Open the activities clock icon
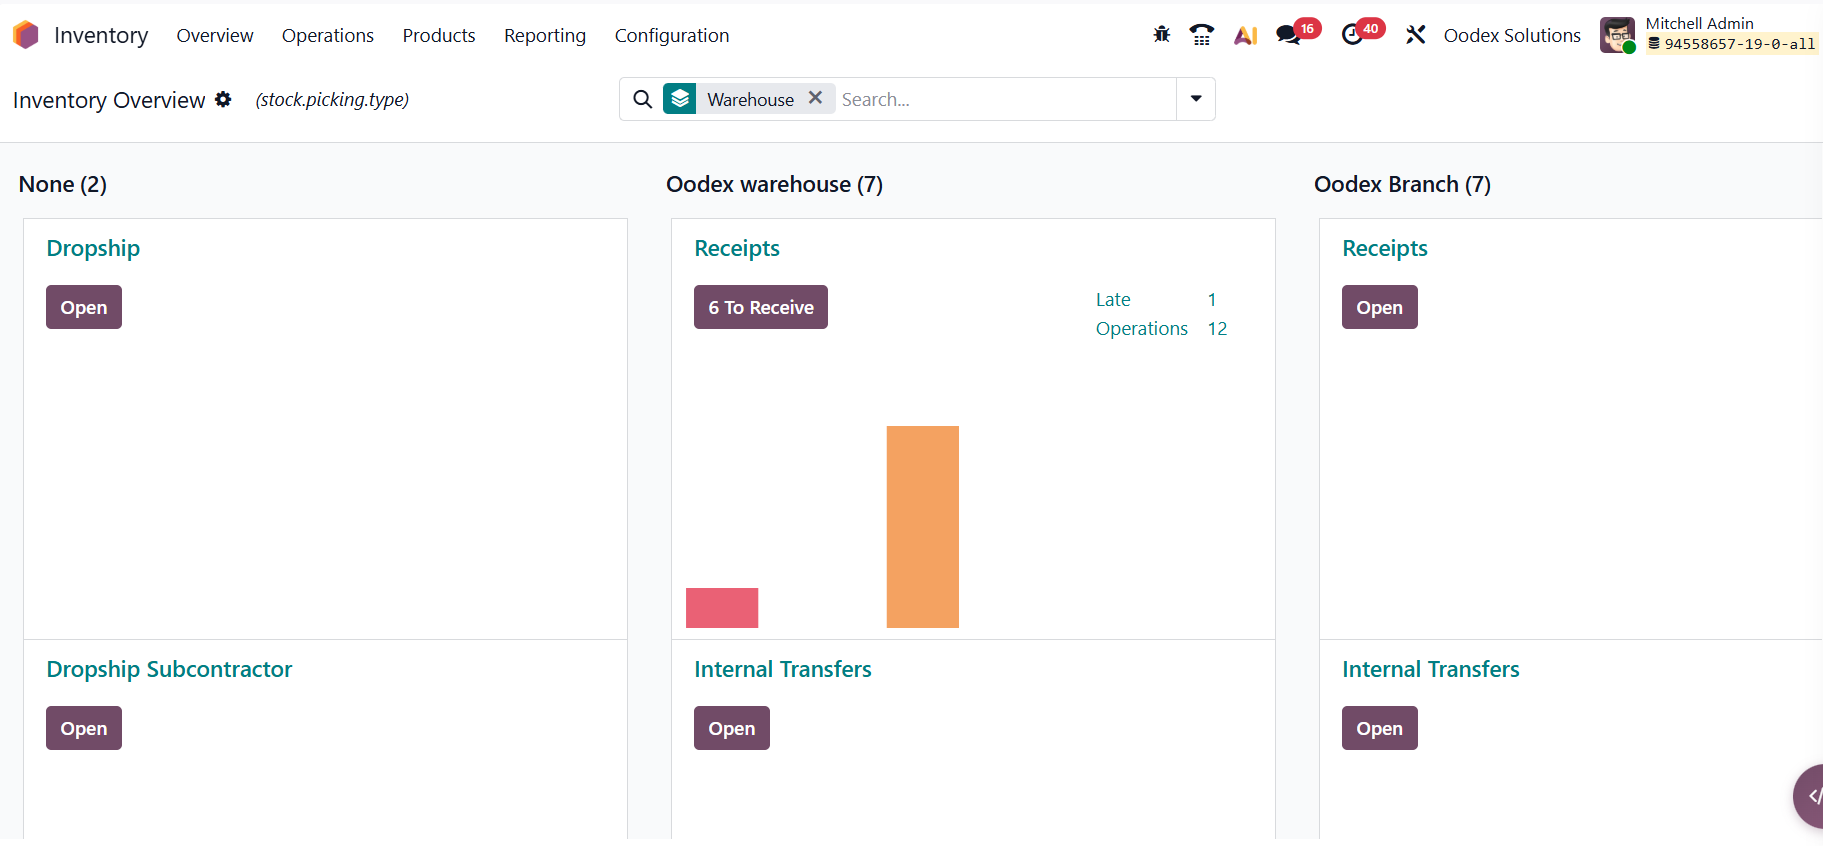This screenshot has height=846, width=1823. point(1352,35)
